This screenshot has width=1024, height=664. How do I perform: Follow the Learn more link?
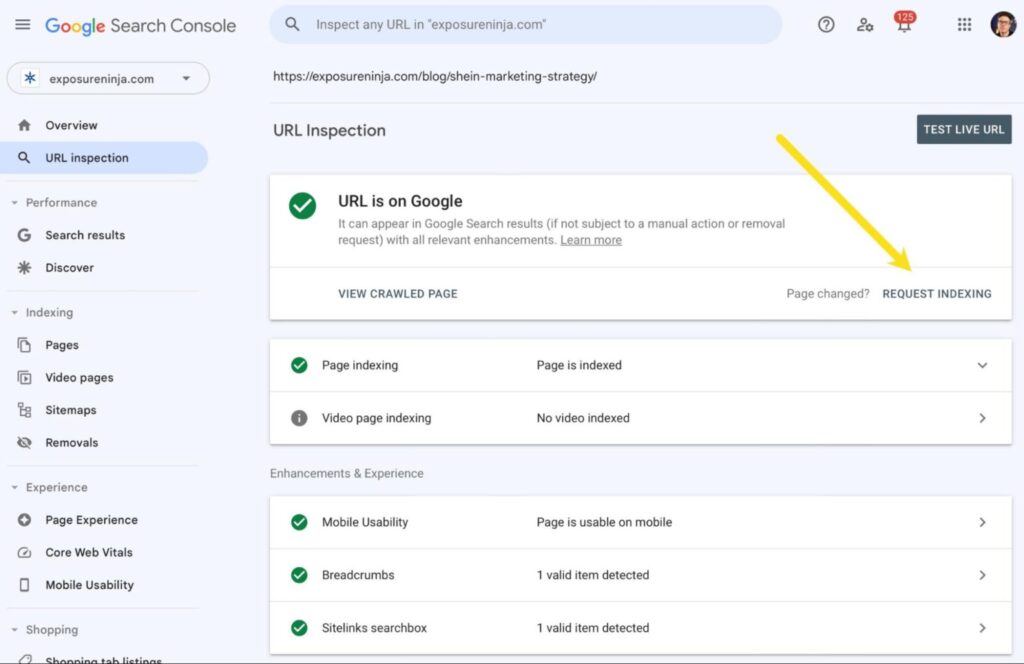591,240
